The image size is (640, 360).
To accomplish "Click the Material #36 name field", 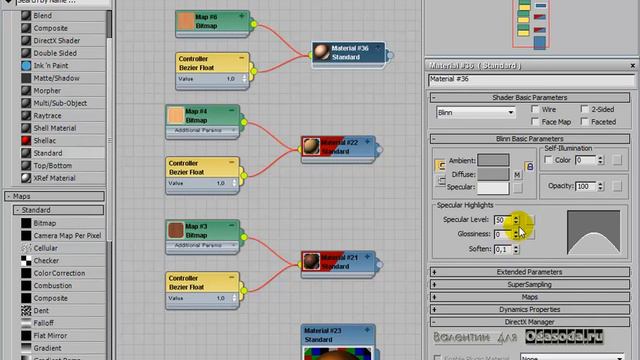I will (532, 80).
